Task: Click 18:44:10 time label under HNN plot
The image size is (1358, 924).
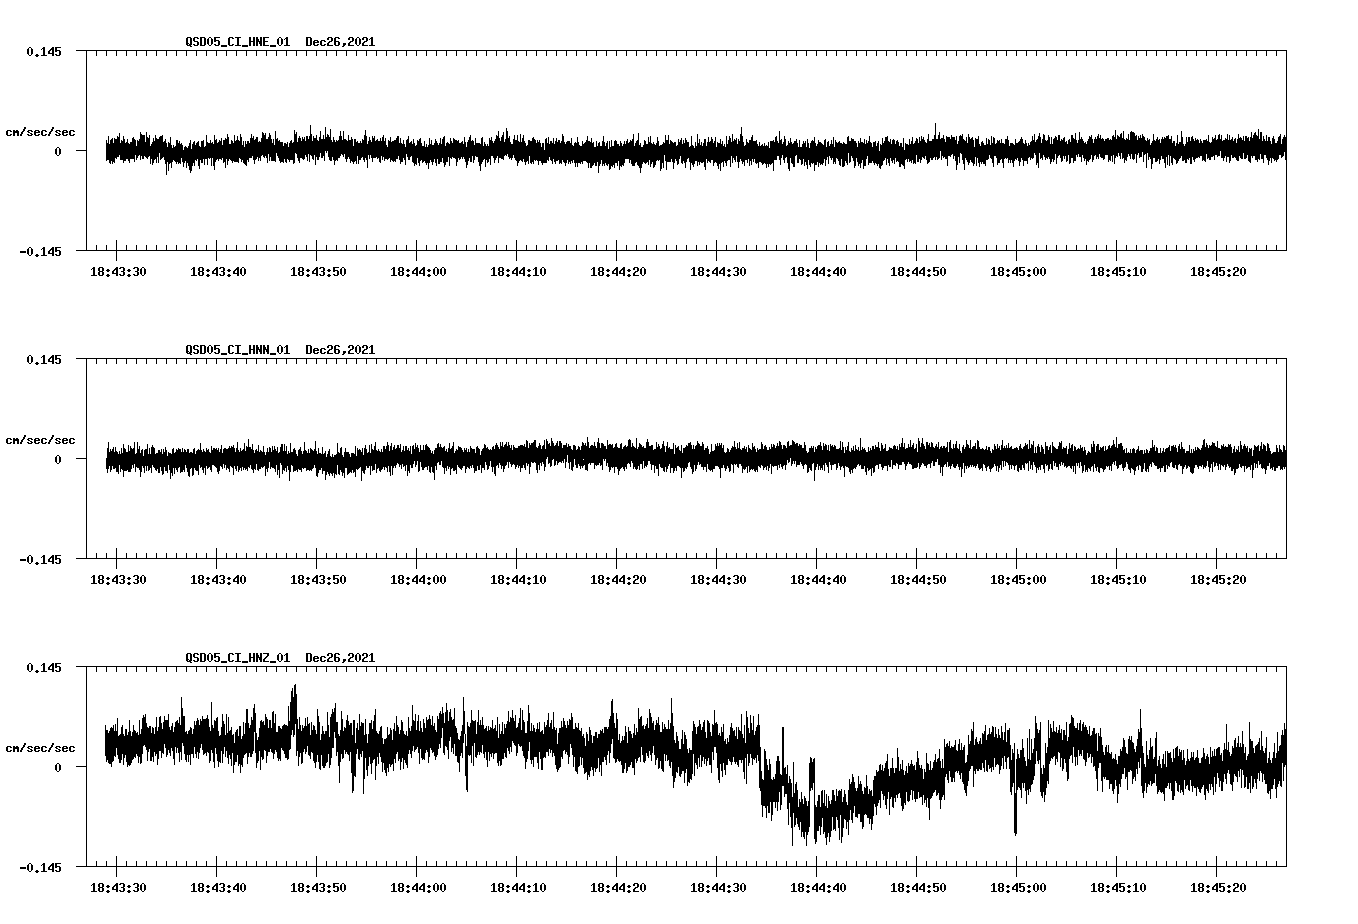Action: [x=518, y=580]
